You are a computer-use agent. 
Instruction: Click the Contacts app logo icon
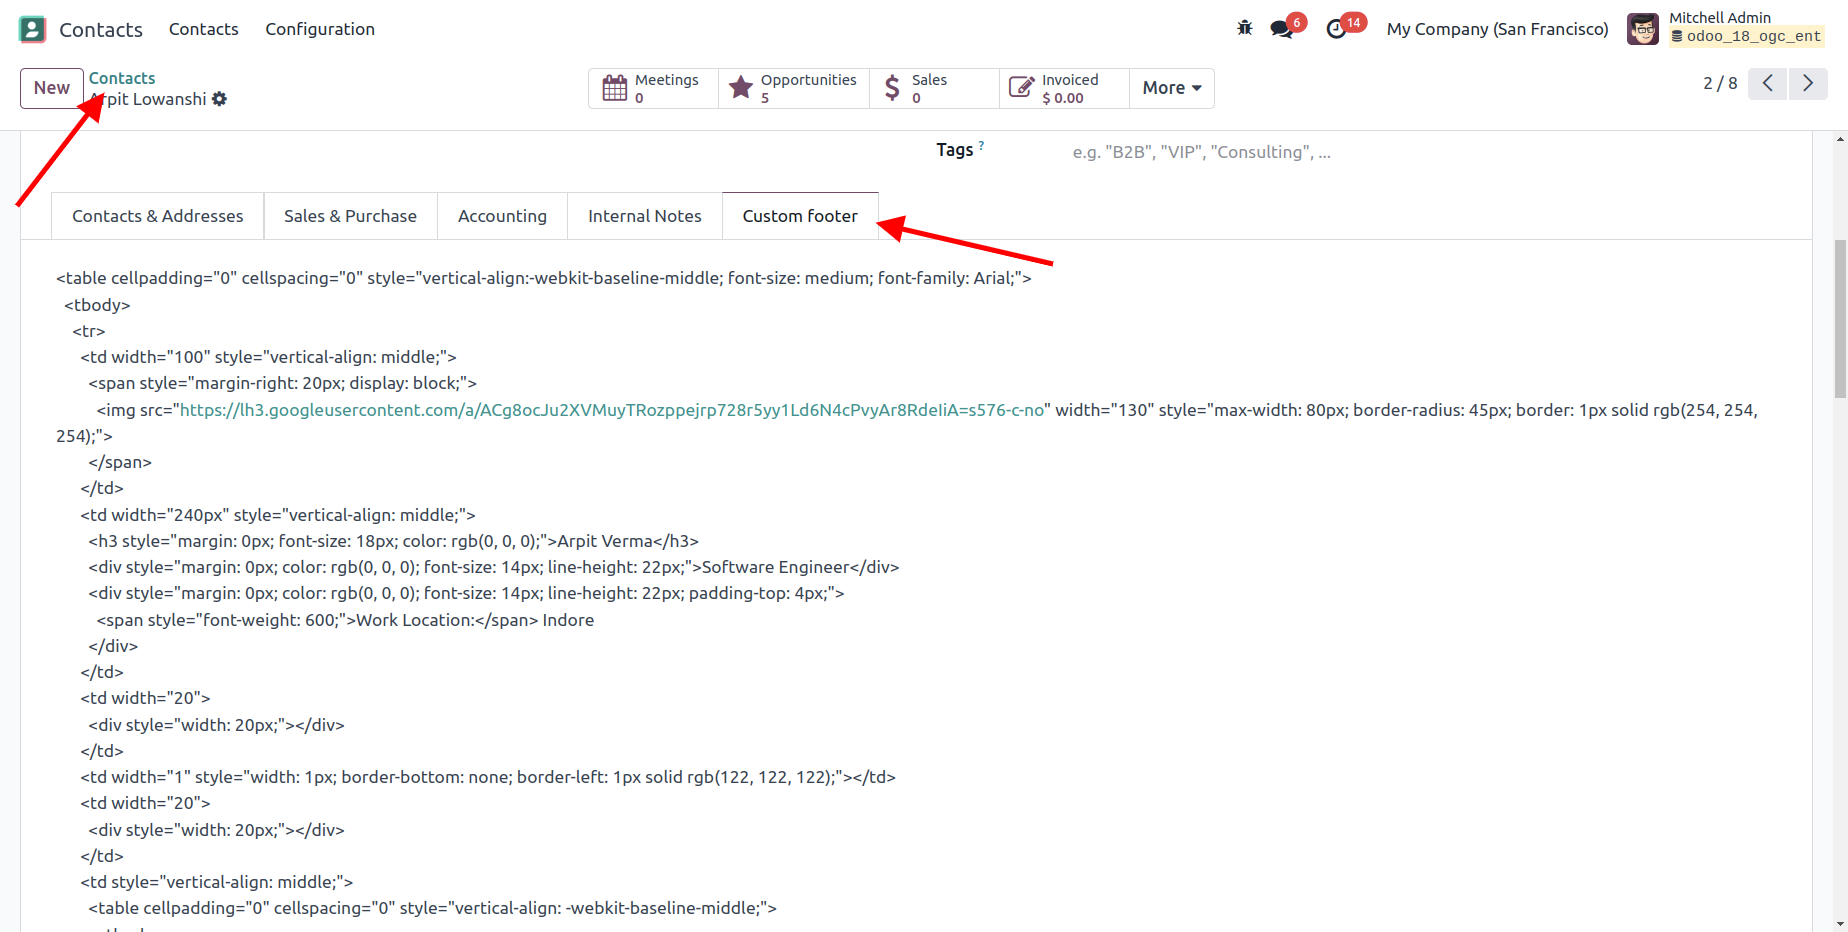32,30
